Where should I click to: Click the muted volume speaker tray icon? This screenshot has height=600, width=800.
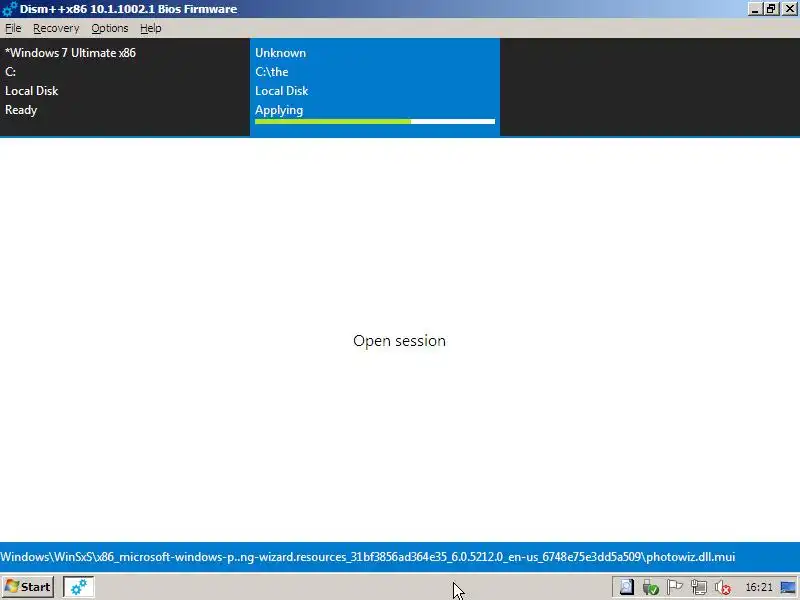click(722, 587)
